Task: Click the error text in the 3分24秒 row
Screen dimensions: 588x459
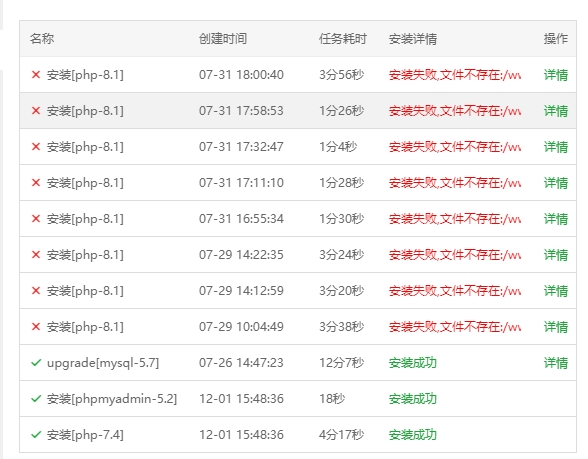Action: point(454,255)
